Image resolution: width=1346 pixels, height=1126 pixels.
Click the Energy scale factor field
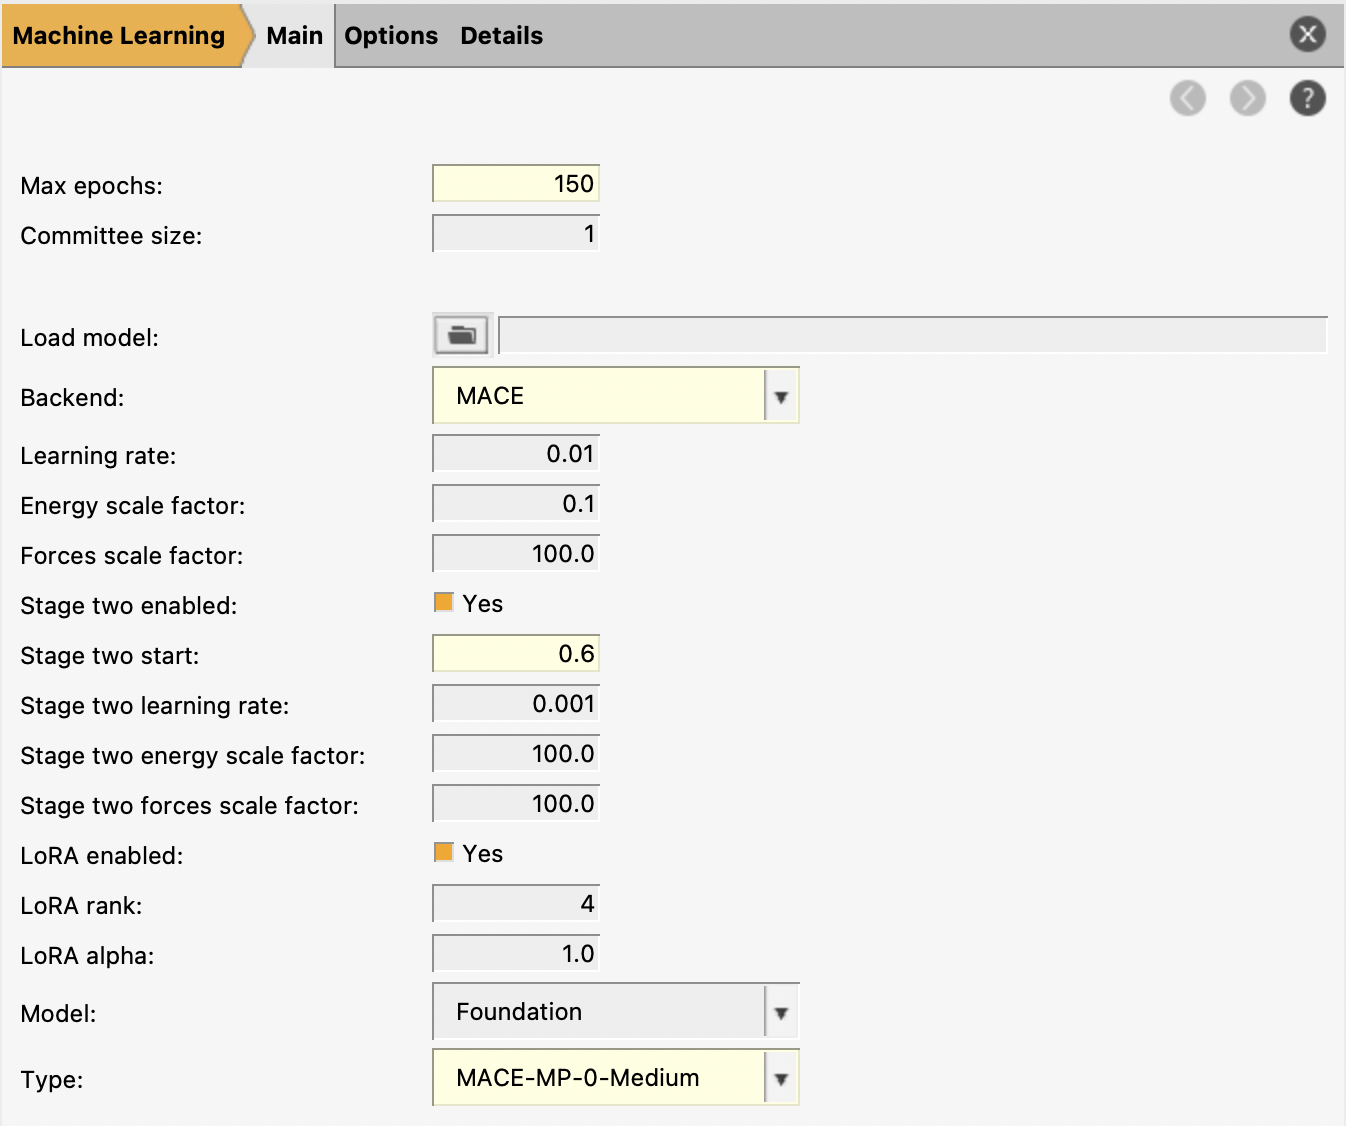pos(516,504)
